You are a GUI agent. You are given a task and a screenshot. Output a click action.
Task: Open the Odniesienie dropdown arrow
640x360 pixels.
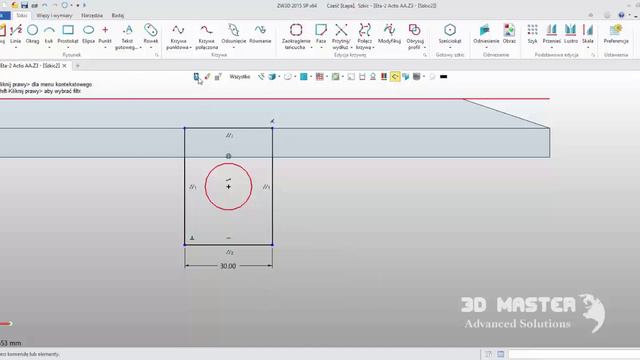[x=486, y=47]
